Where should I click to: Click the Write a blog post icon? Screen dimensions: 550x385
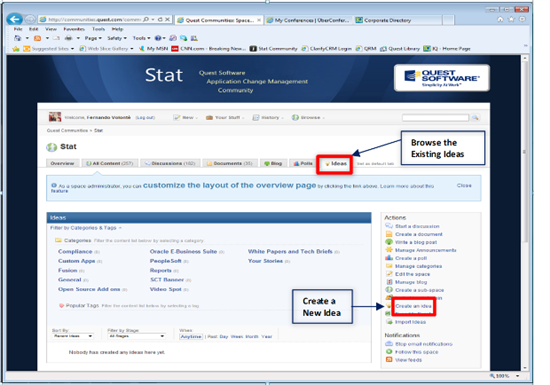point(389,242)
